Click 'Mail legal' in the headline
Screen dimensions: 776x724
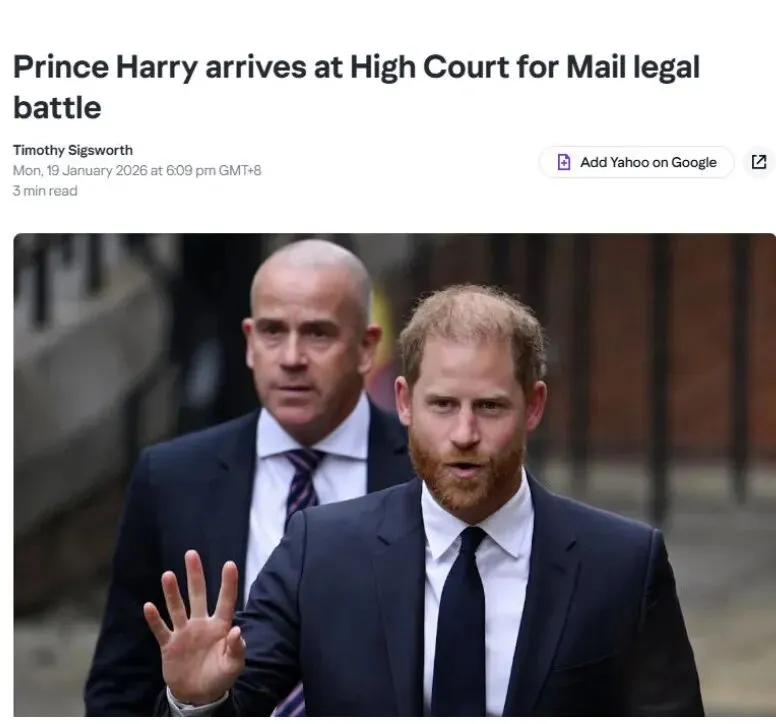[x=633, y=68]
